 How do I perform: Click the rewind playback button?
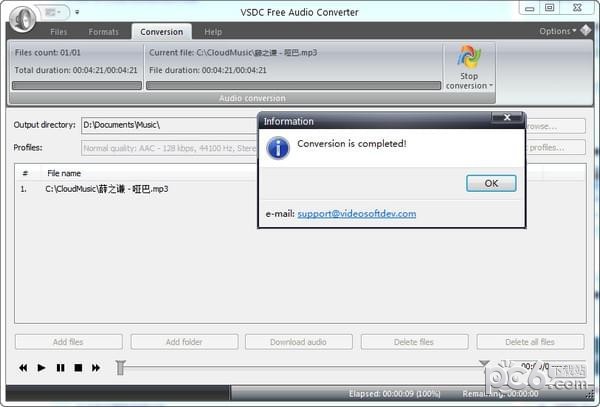tap(23, 368)
